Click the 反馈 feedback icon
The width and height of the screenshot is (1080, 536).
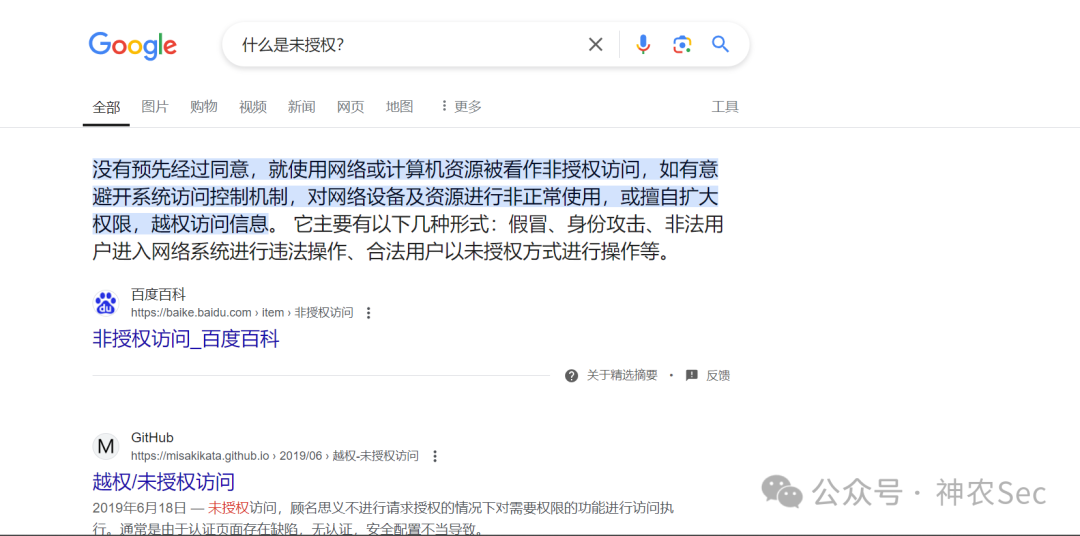pyautogui.click(x=692, y=375)
